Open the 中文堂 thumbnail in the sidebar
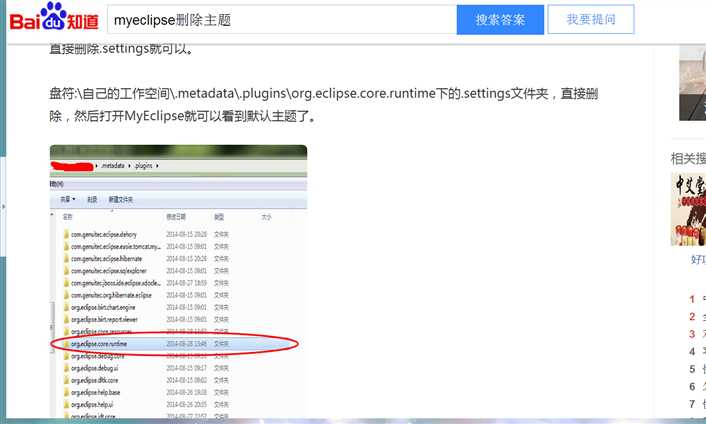The width and height of the screenshot is (706, 424). coord(688,209)
